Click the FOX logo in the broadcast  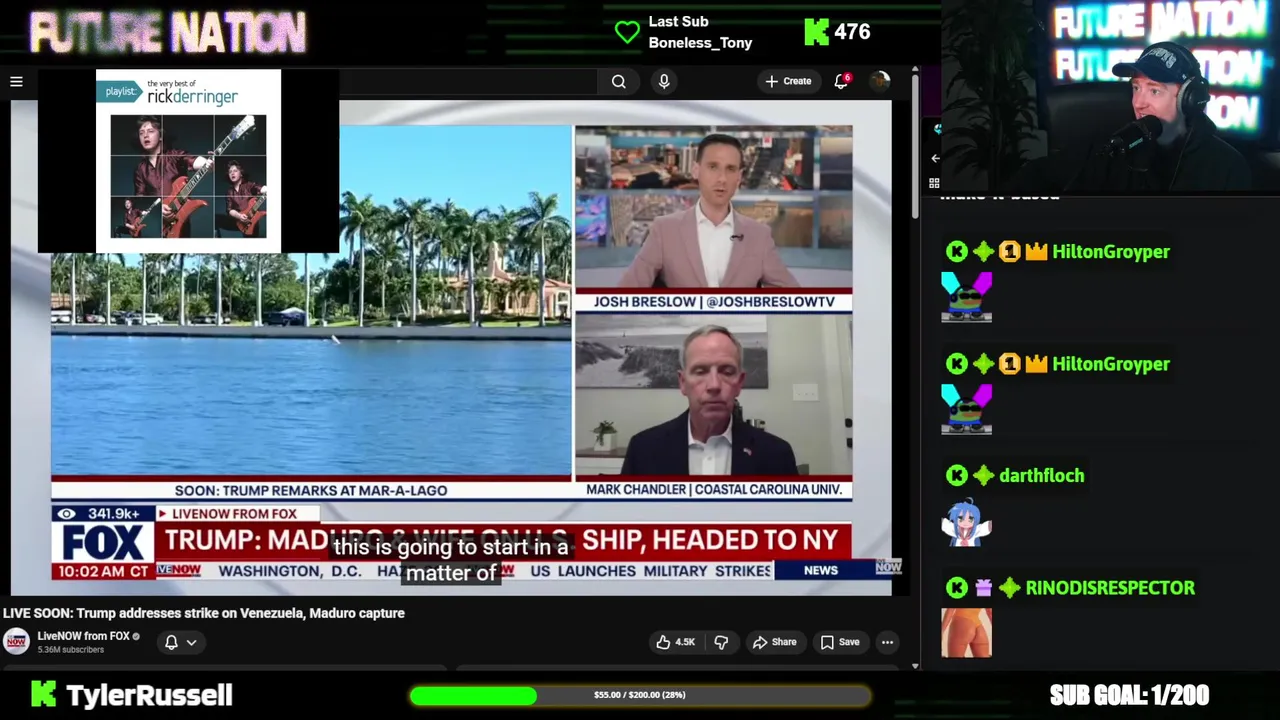pos(103,542)
